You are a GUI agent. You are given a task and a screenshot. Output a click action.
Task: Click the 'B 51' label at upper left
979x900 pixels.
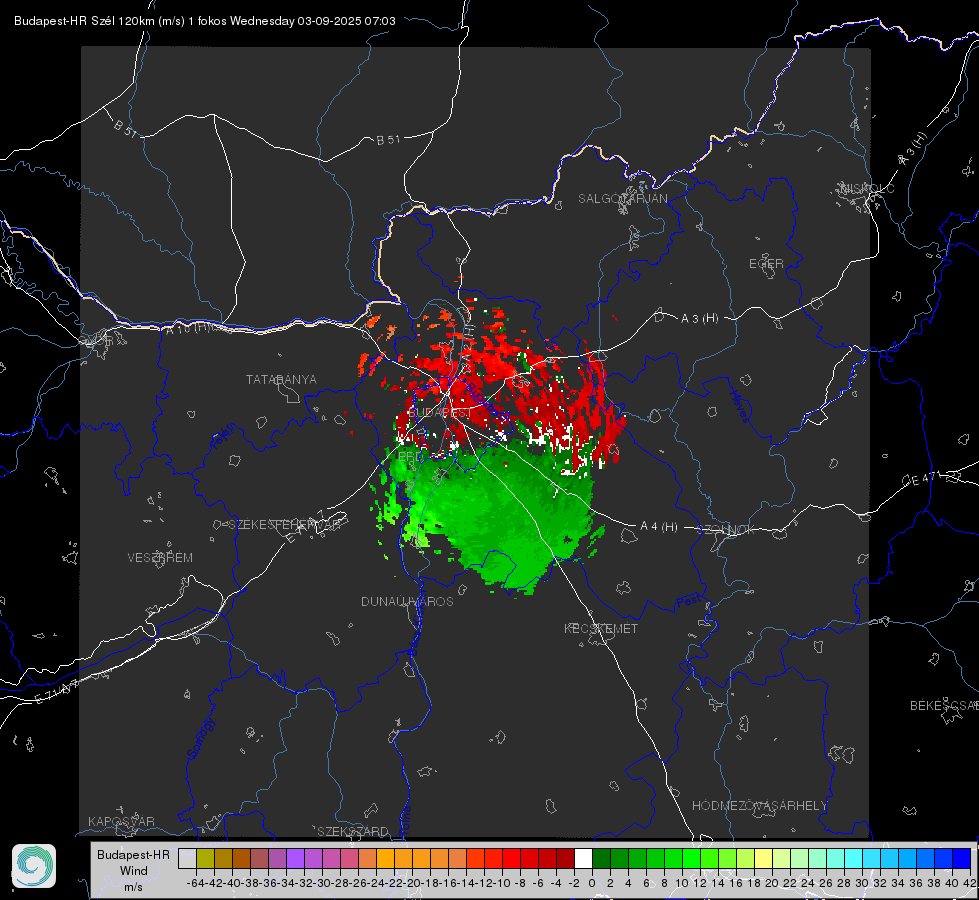(125, 128)
